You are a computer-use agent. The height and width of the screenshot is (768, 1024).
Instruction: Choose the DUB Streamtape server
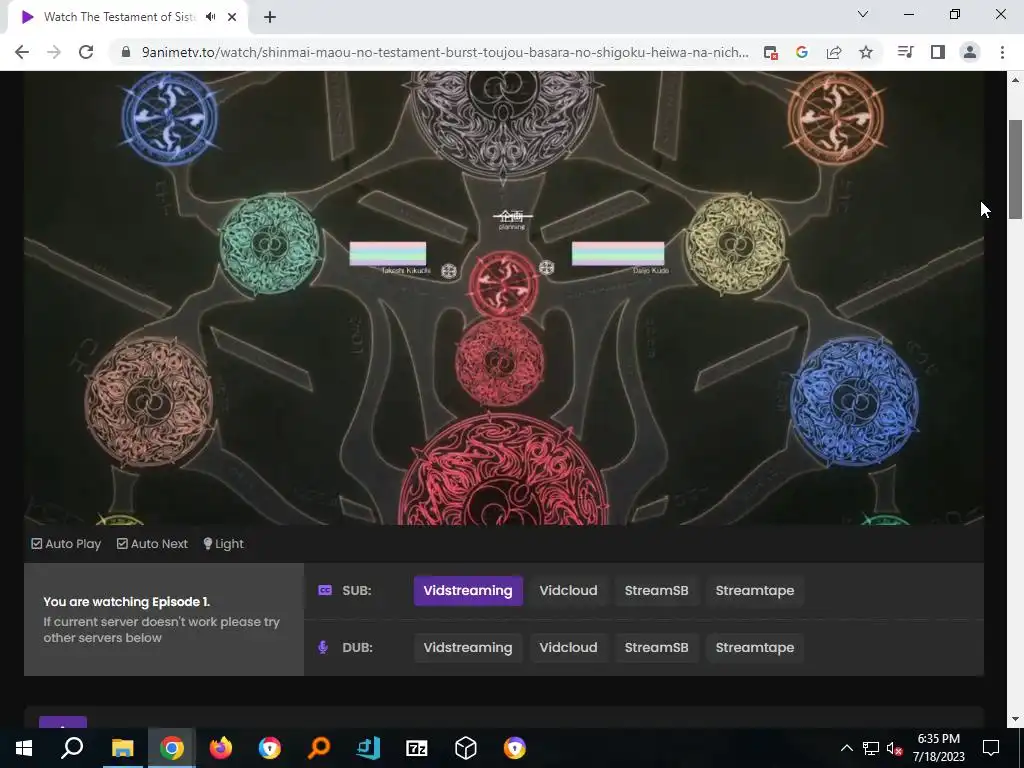755,648
